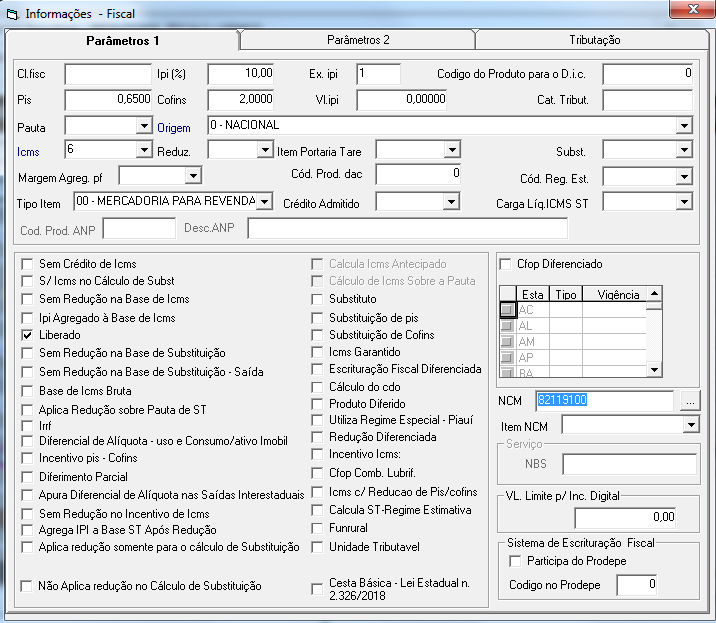Select the Parâmetros 1 tab
The image size is (716, 623).
(x=122, y=41)
